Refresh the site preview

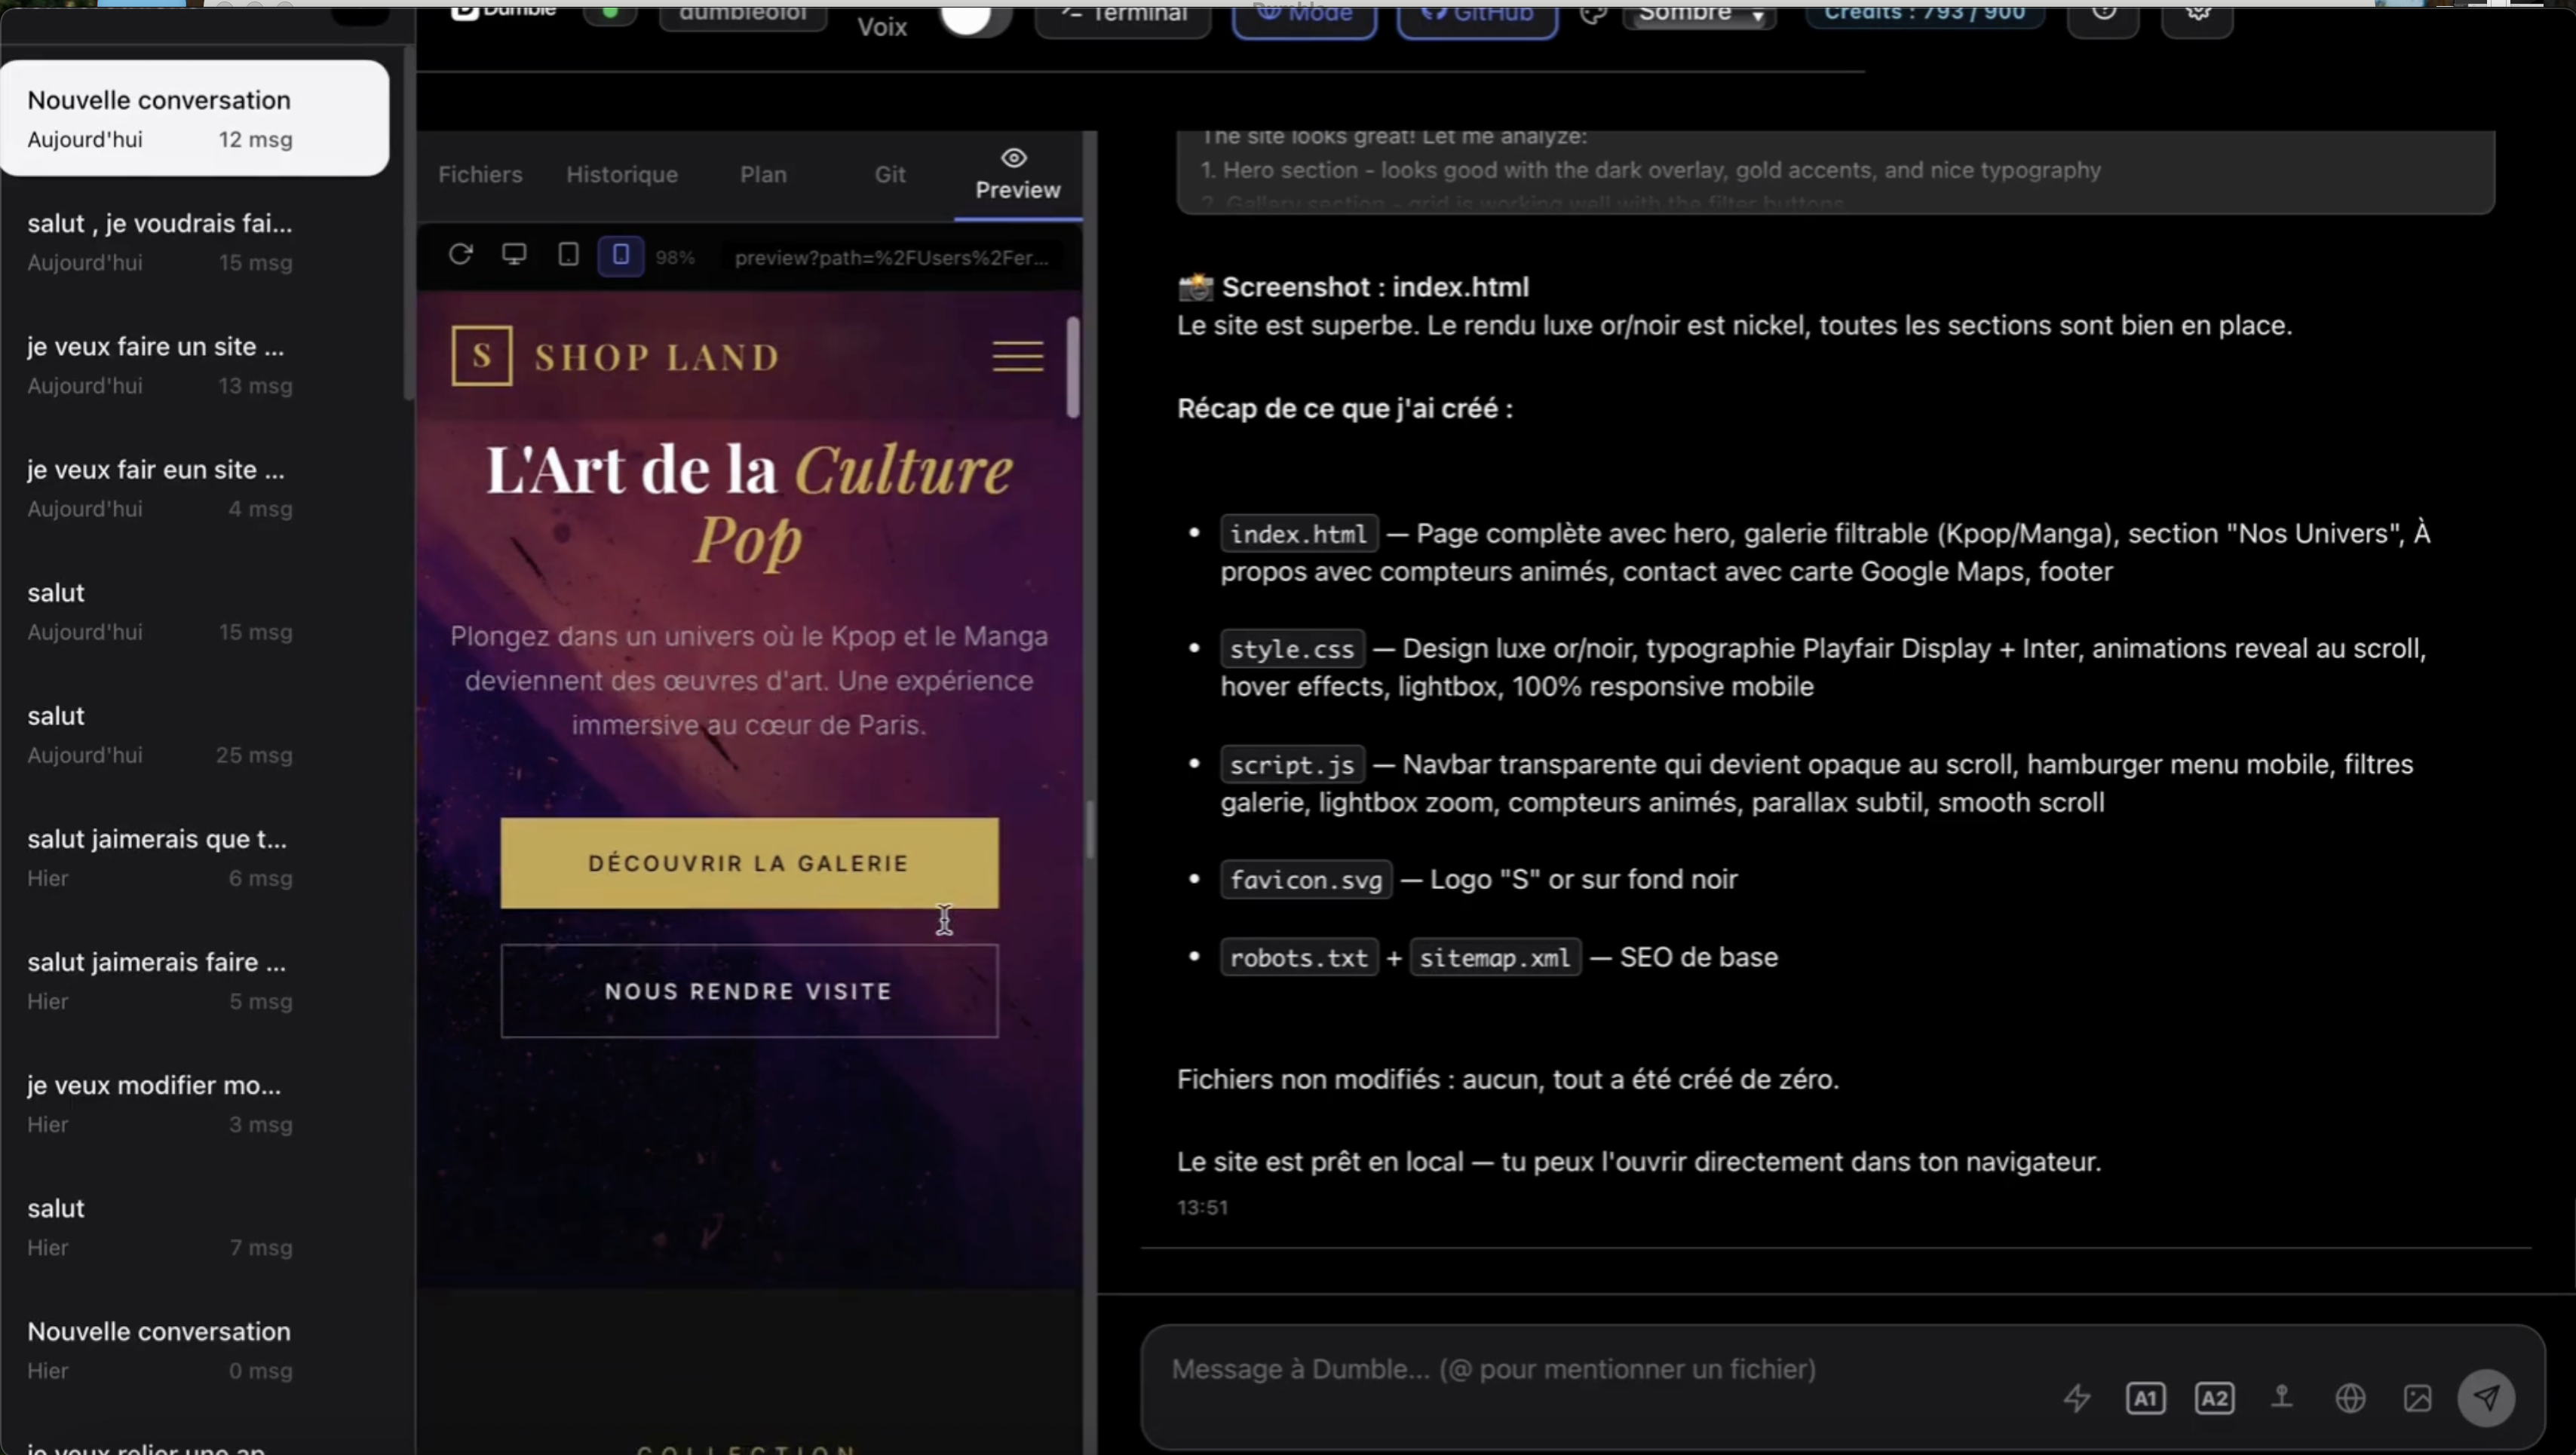coord(461,255)
